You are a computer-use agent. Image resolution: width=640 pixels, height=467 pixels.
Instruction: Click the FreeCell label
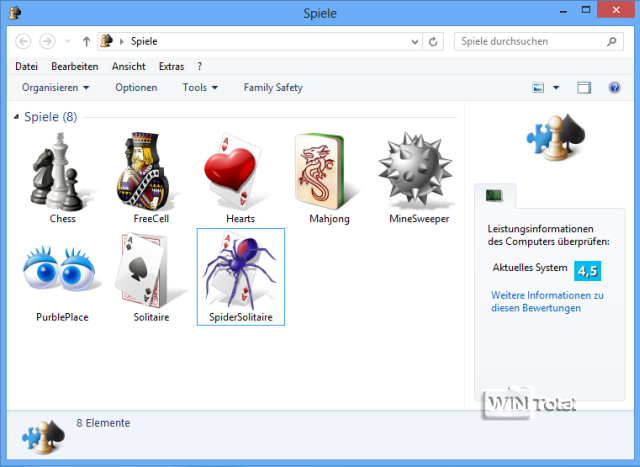[151, 218]
